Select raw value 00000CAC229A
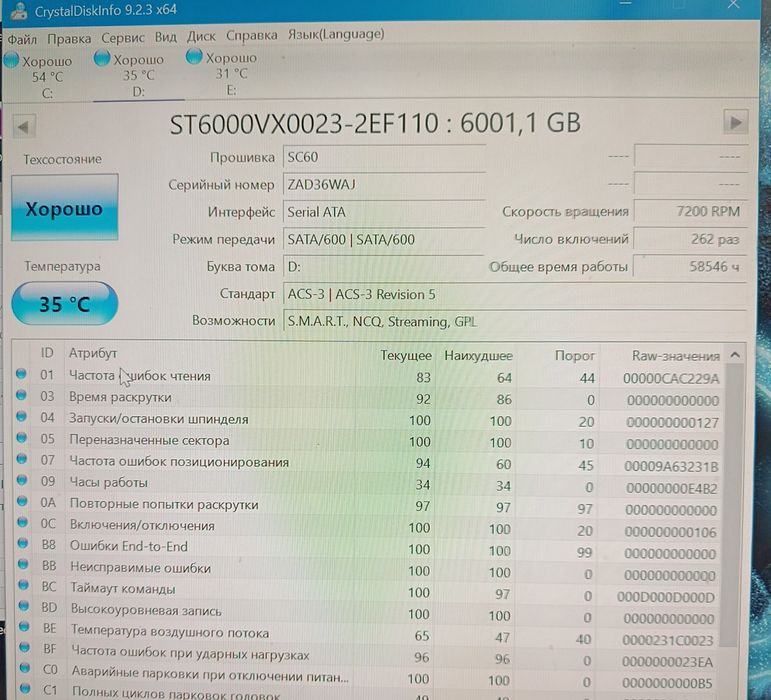 [x=671, y=379]
